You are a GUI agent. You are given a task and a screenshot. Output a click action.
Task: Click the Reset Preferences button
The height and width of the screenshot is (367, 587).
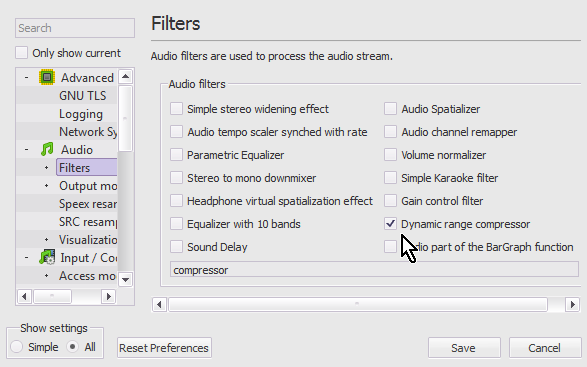pos(164,348)
